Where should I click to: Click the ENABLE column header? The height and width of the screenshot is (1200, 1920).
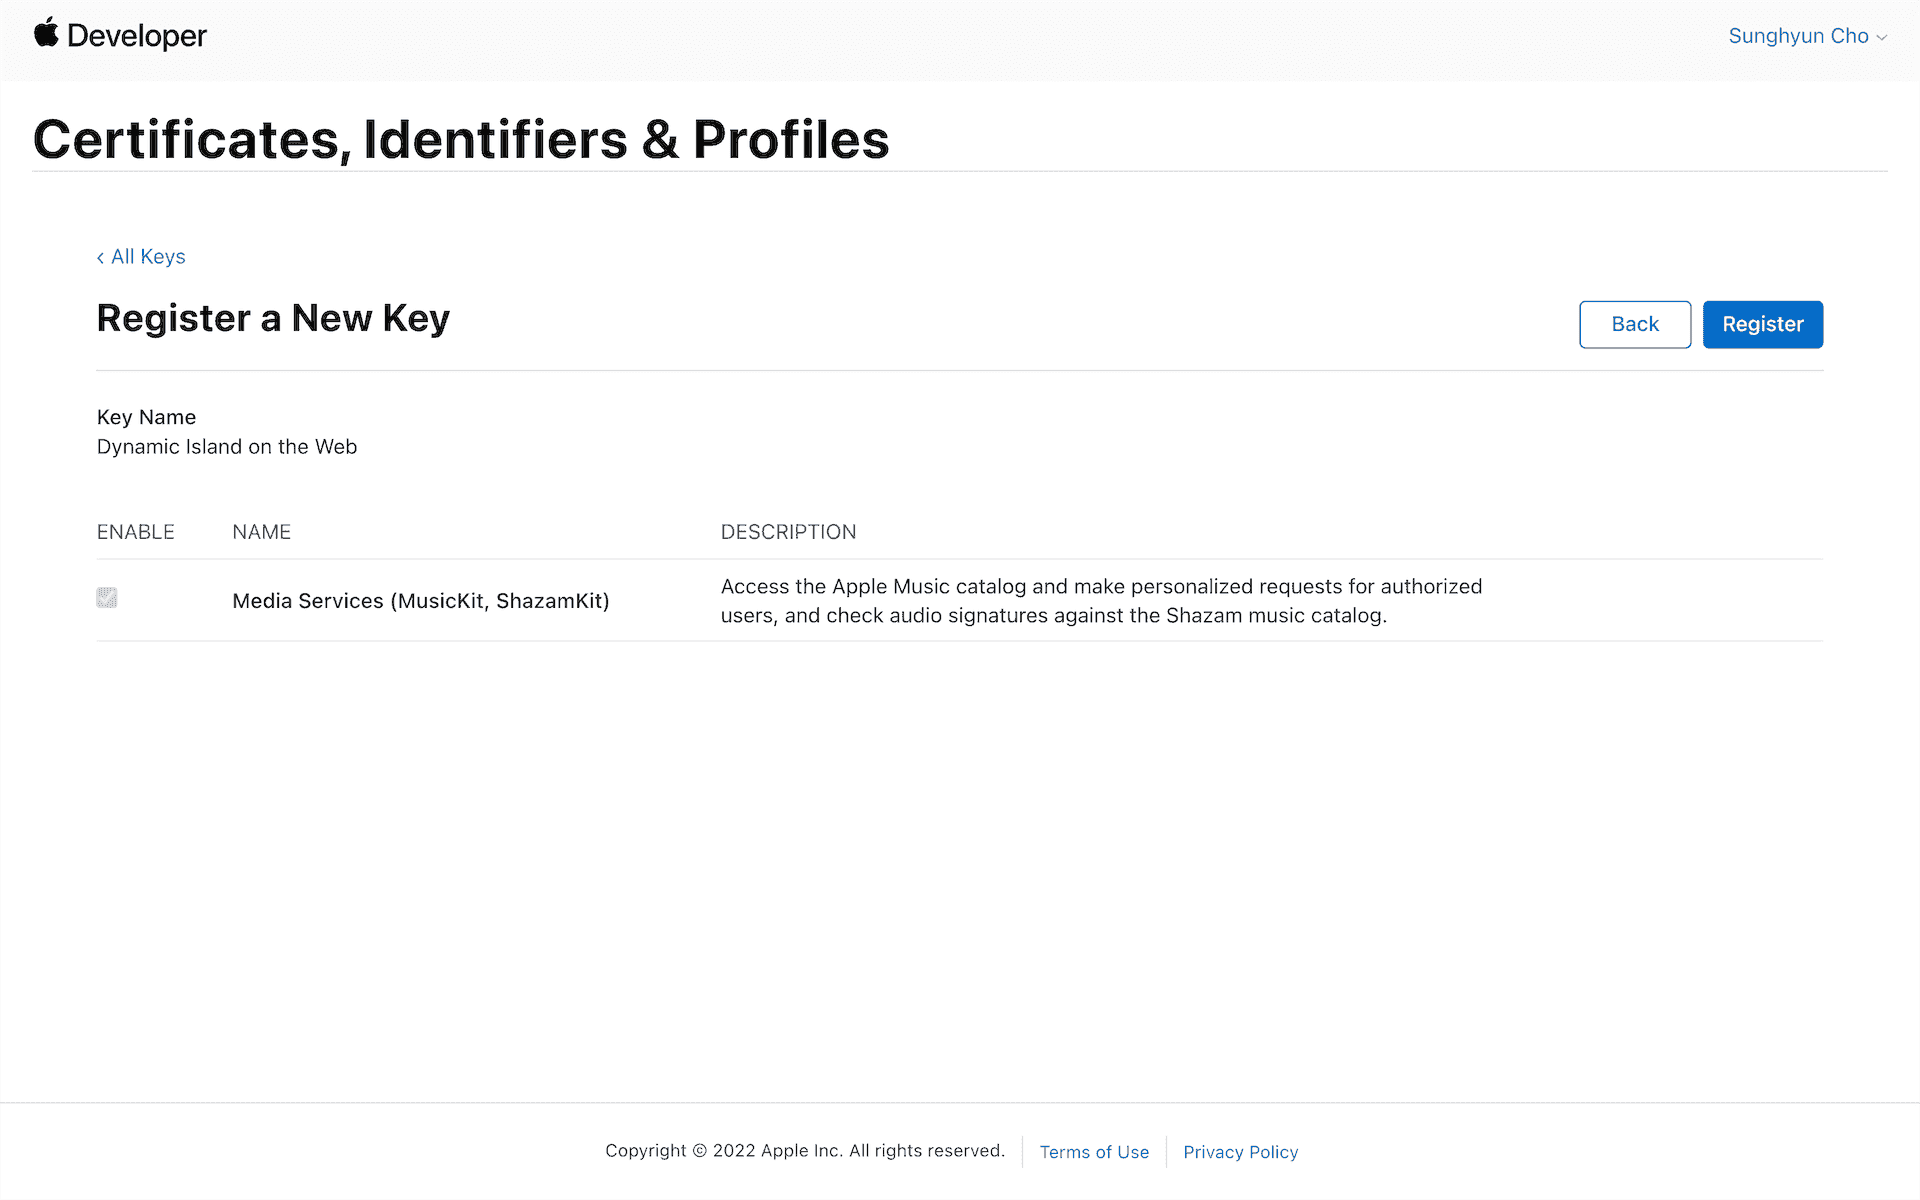coord(135,532)
